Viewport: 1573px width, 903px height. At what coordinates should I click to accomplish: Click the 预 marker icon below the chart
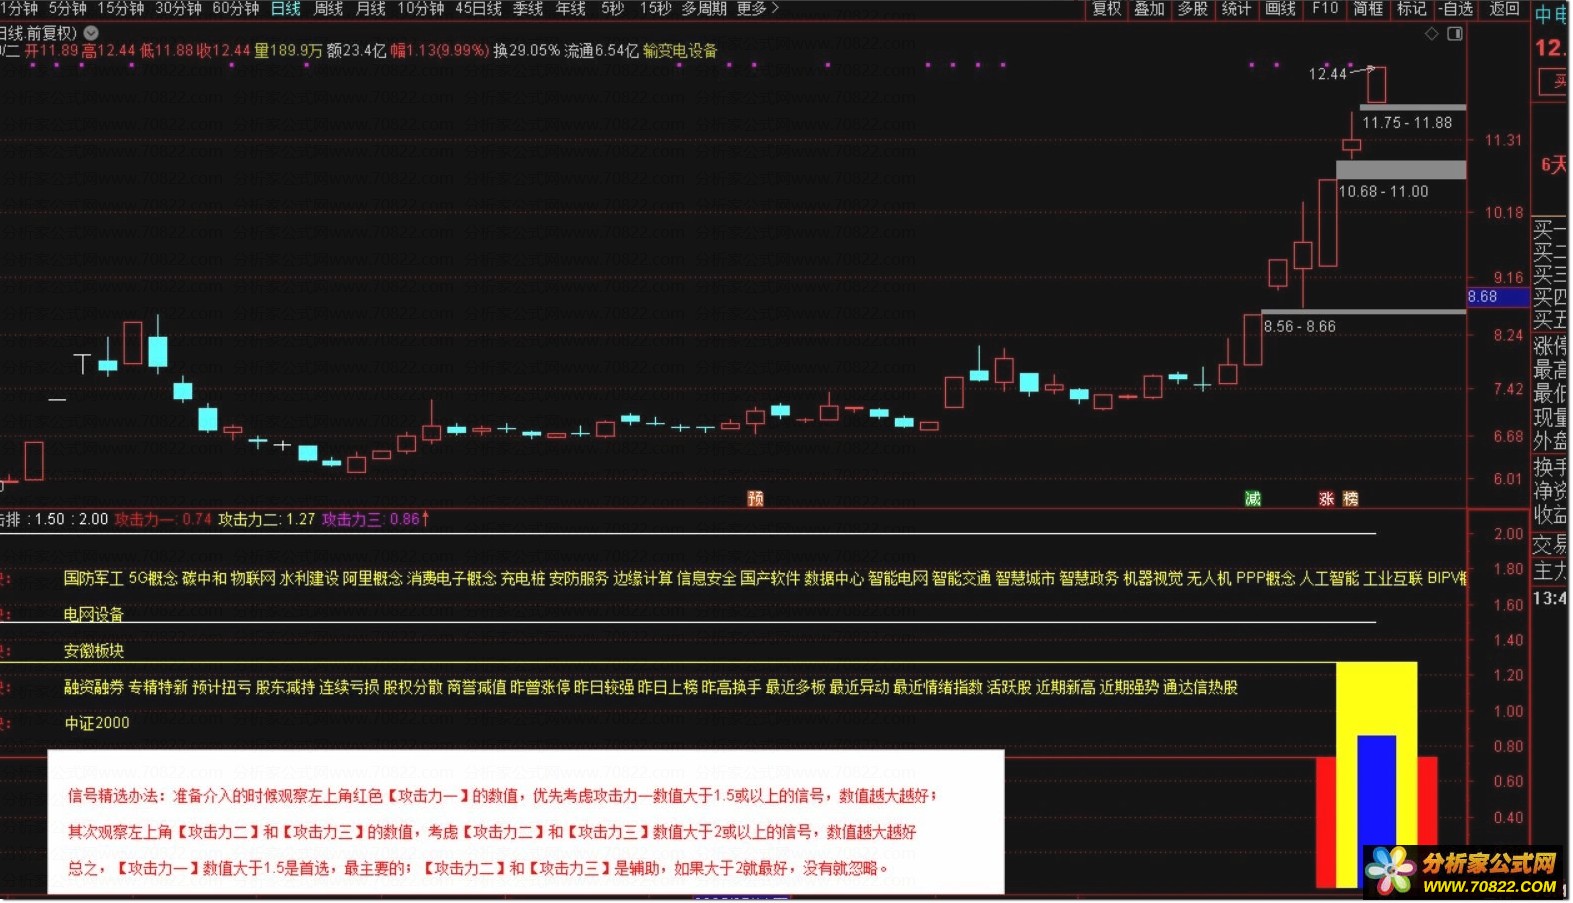[756, 498]
